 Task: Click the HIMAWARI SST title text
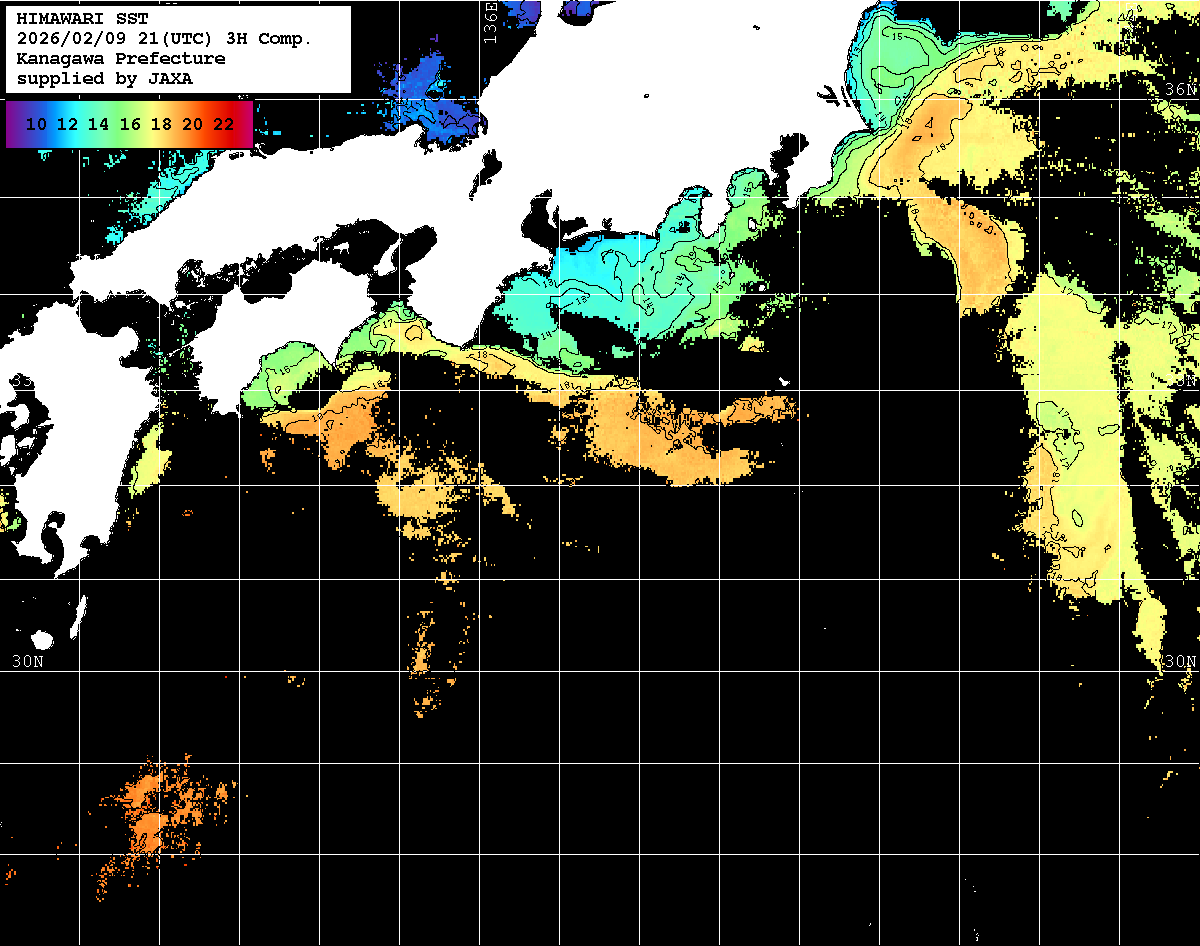coord(82,19)
